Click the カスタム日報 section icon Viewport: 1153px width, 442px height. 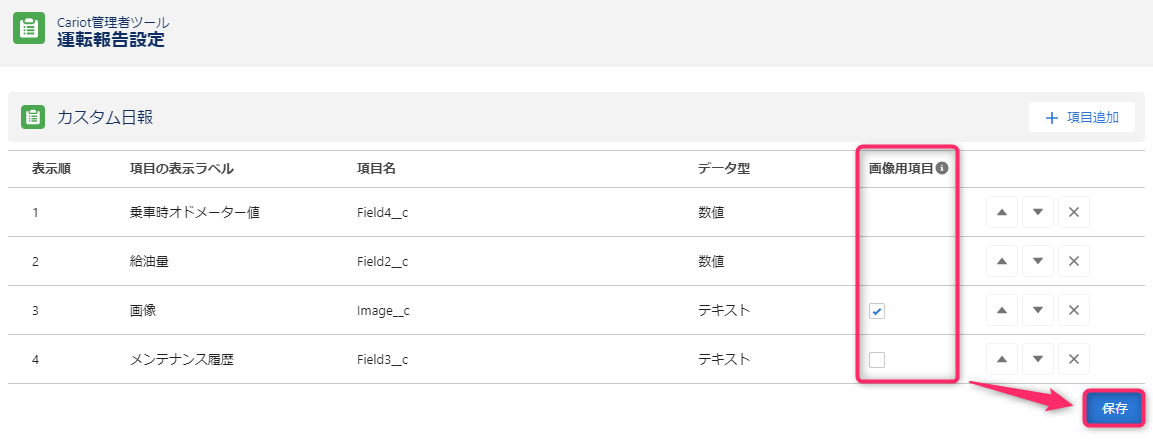[x=33, y=117]
